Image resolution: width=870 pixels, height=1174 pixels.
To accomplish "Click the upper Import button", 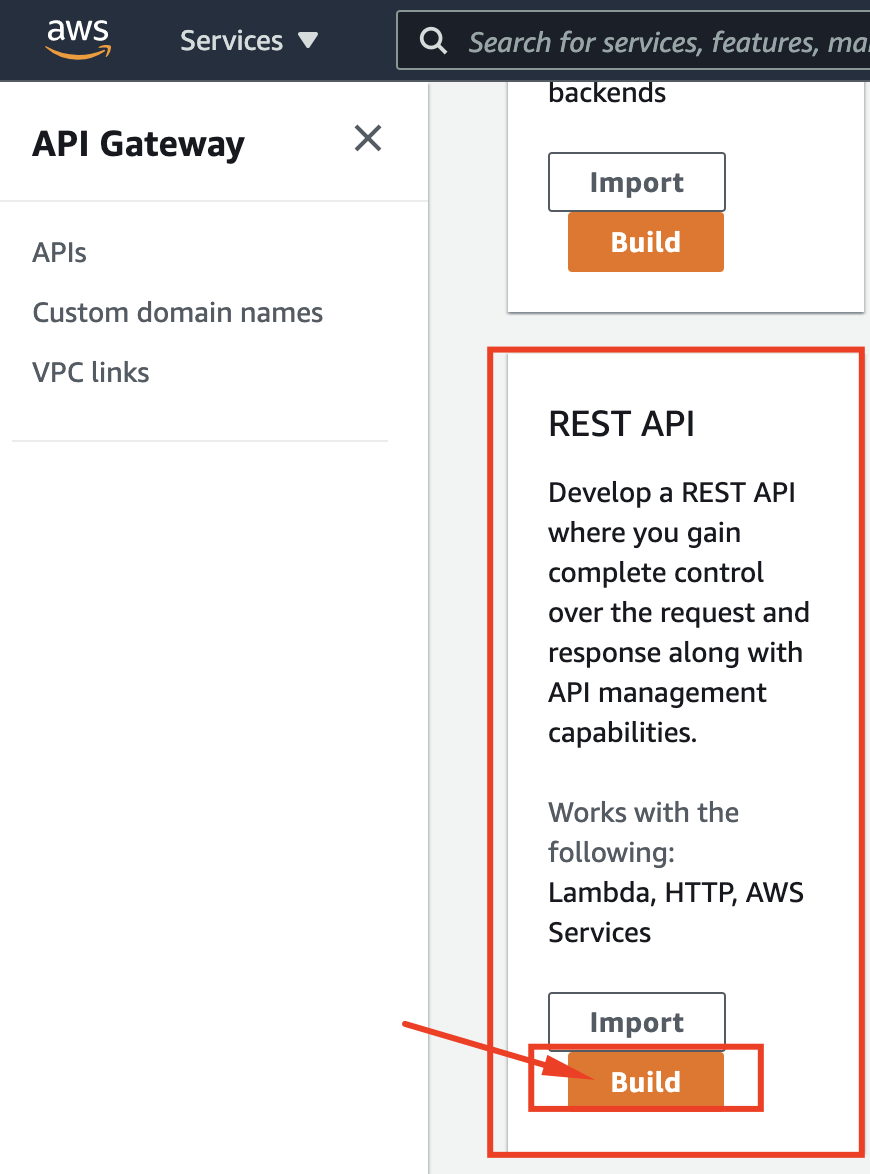I will pos(636,181).
